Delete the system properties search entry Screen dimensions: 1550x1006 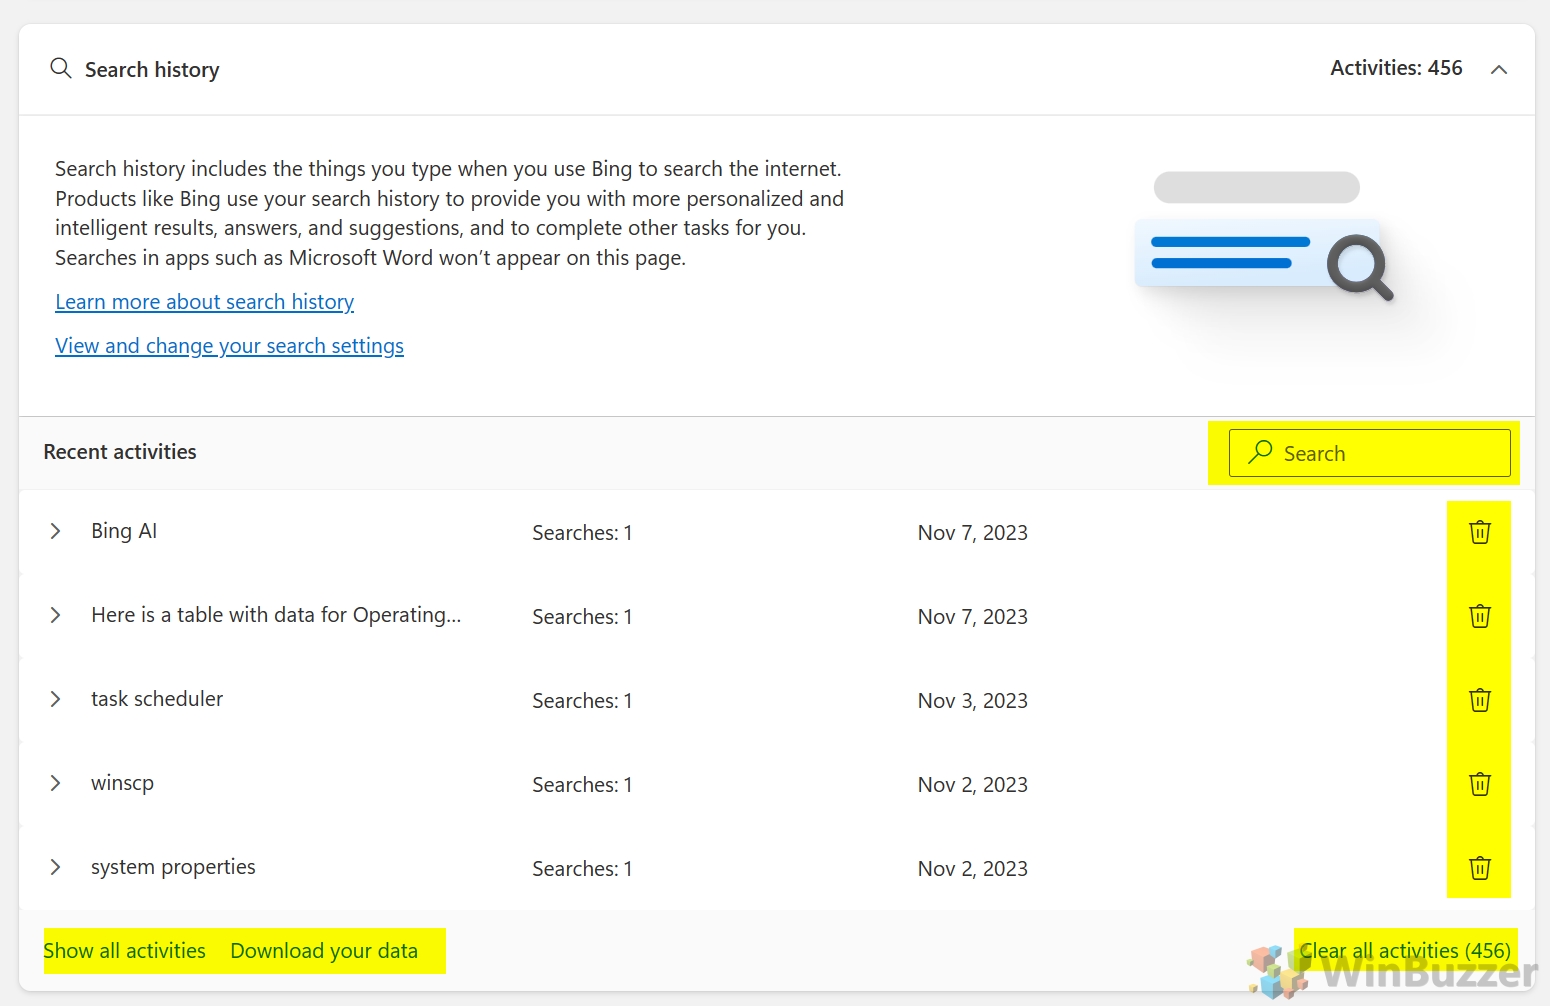tap(1480, 868)
